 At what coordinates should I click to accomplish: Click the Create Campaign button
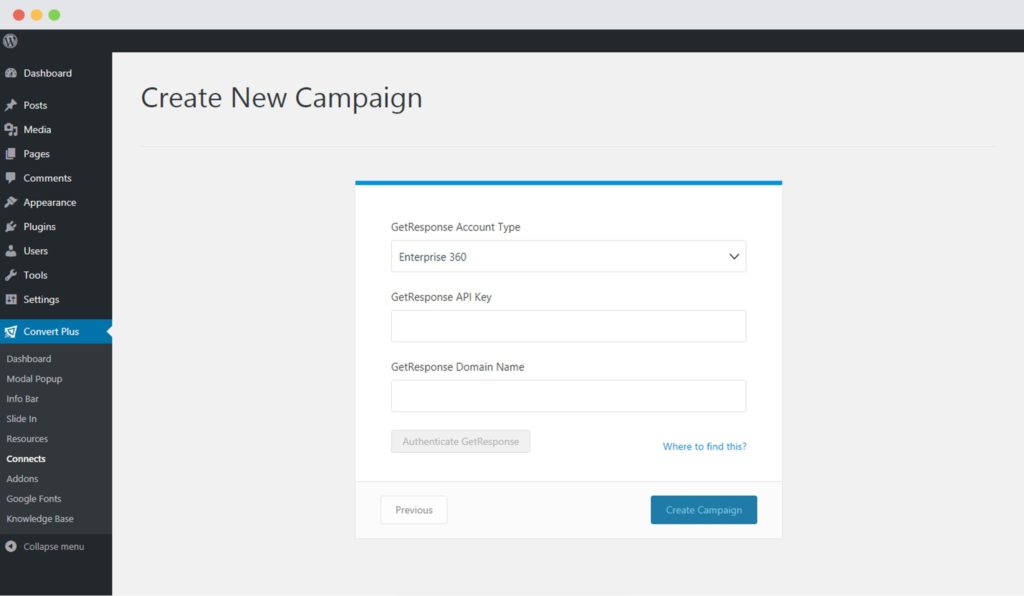click(703, 509)
